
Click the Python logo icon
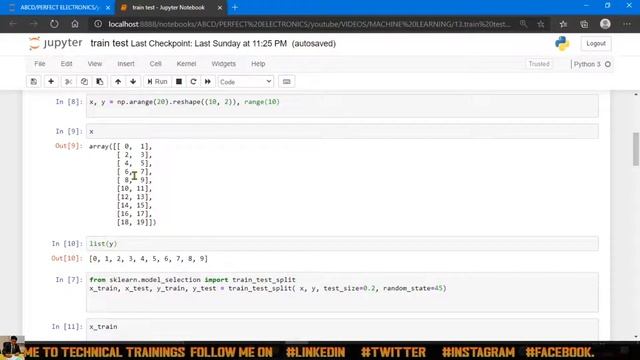click(x=562, y=43)
